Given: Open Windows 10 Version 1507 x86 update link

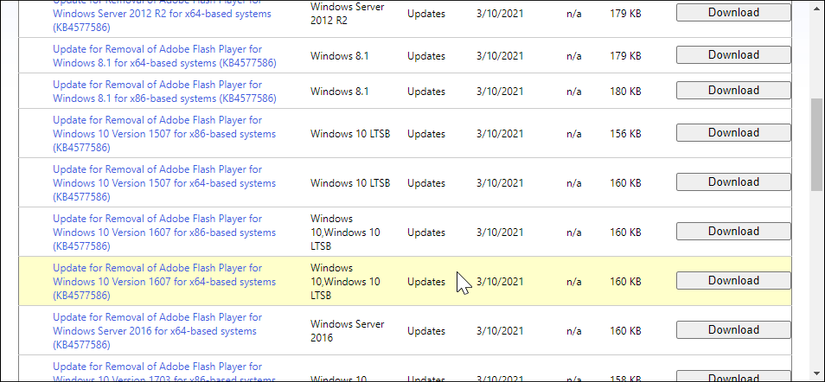Looking at the screenshot, I should [x=164, y=134].
